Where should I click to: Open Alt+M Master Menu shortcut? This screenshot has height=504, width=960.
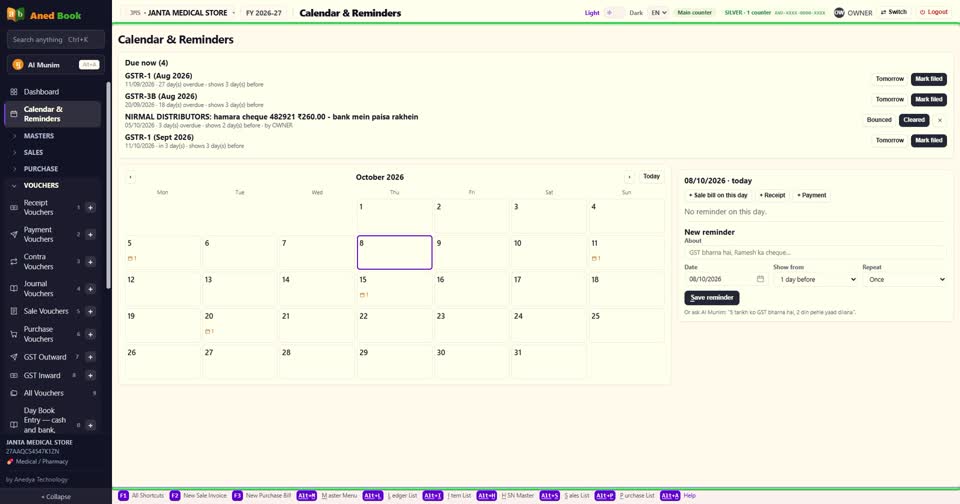pos(328,495)
